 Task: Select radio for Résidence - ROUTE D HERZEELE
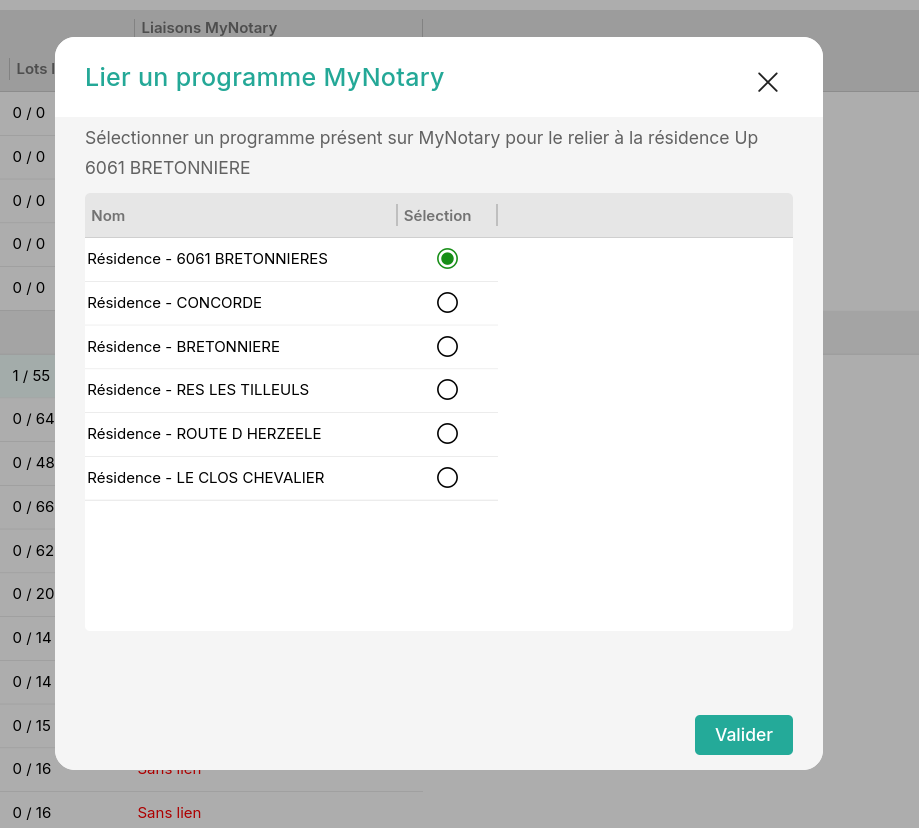point(447,434)
